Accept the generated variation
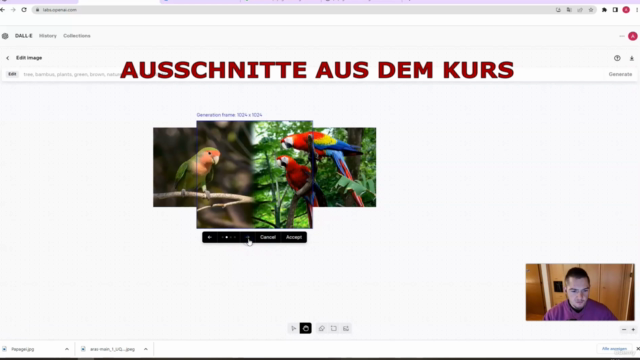640x360 pixels. (x=294, y=237)
